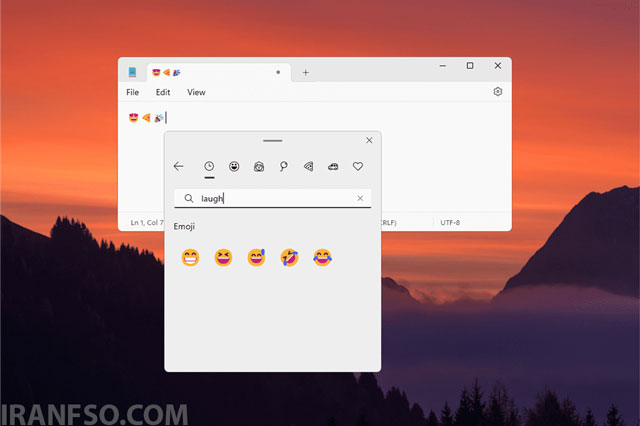
Task: Select the Notepad tab with emoji title
Action: pos(218,73)
